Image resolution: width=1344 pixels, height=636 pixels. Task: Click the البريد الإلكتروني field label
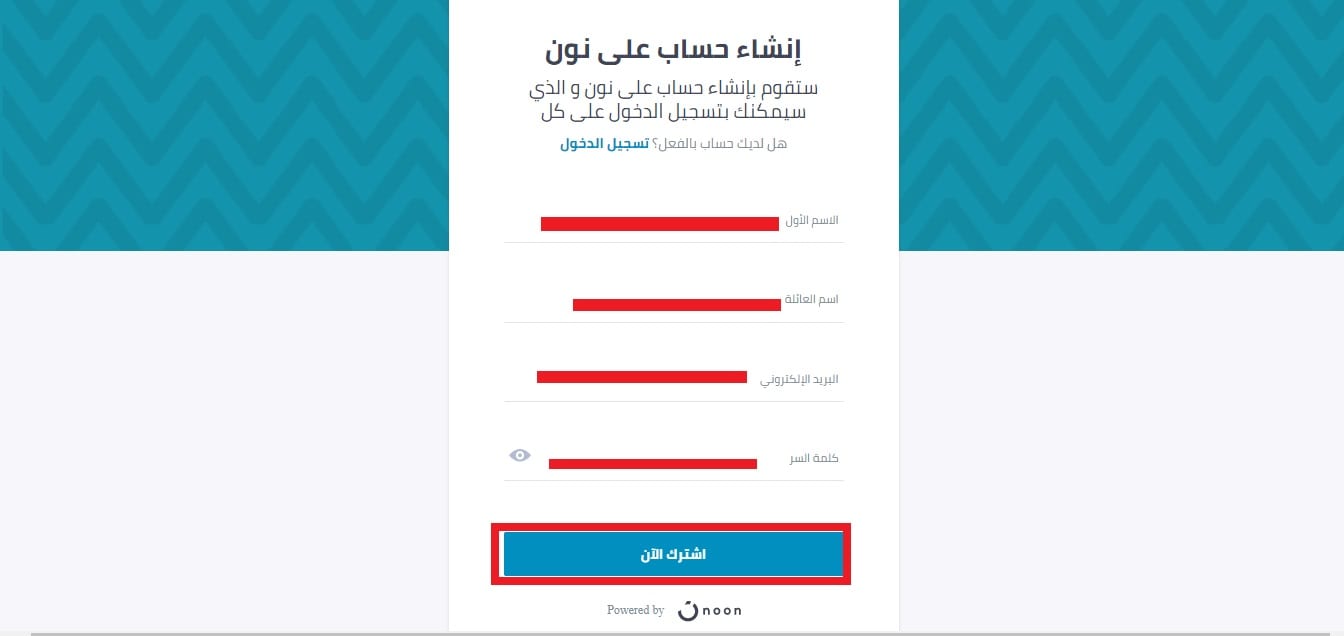coord(799,379)
